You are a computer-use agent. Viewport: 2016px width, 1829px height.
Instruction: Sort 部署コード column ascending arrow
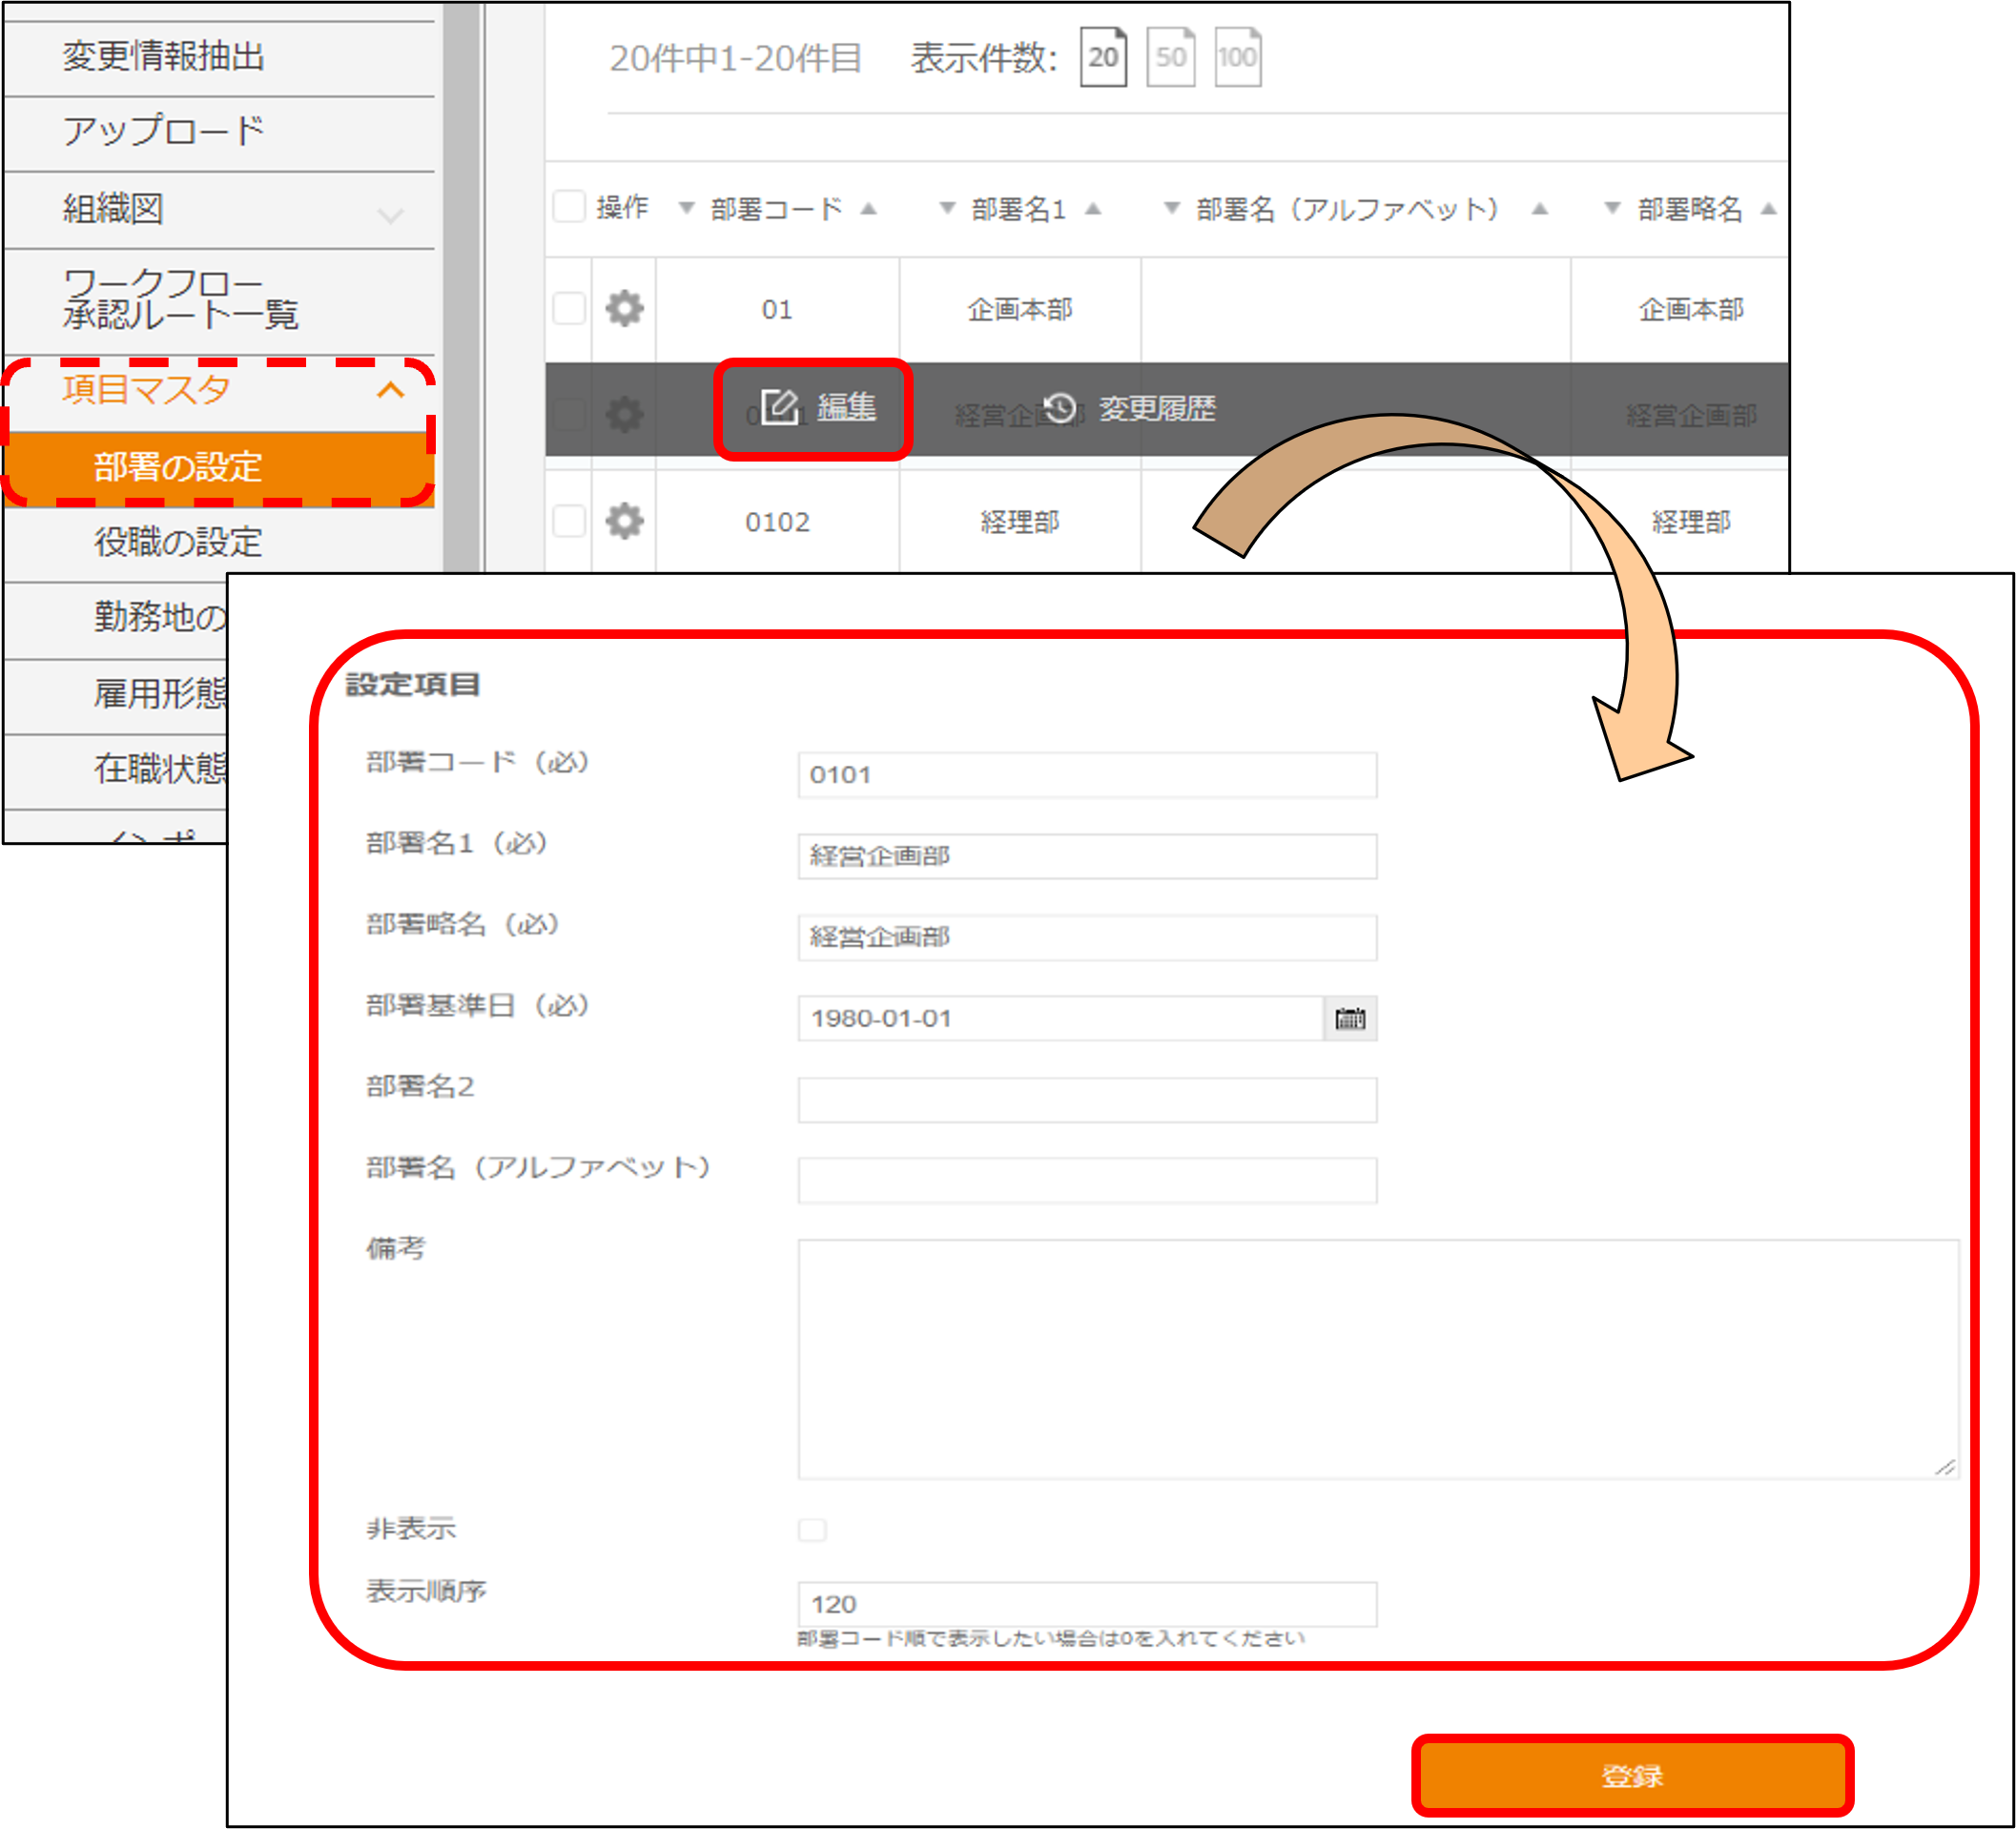(868, 209)
